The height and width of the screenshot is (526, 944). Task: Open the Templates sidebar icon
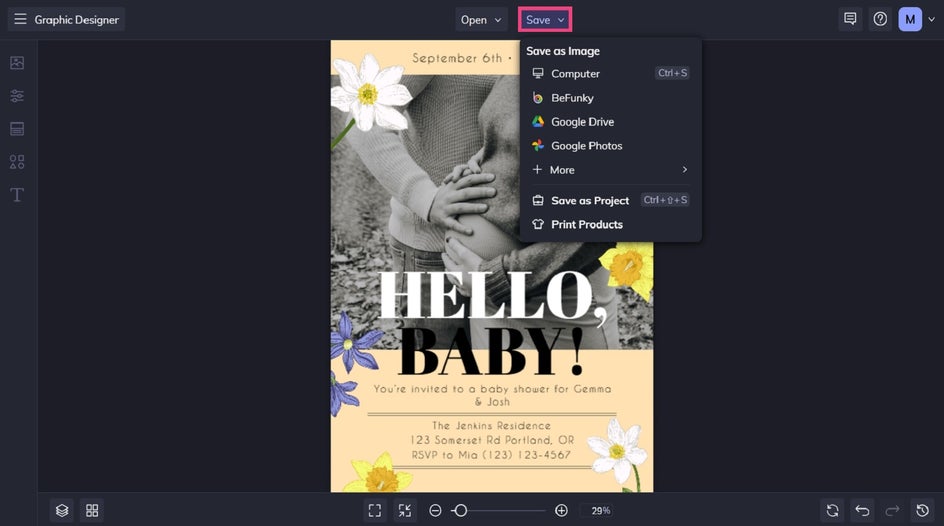pyautogui.click(x=17, y=128)
